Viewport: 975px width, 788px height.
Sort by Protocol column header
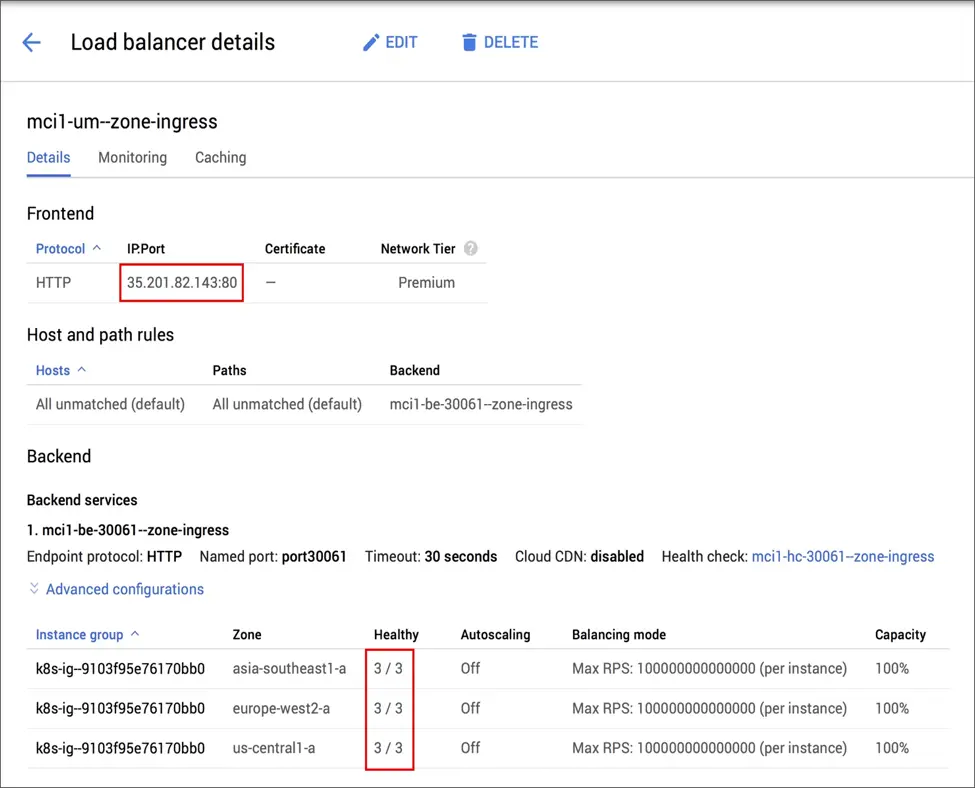pos(68,249)
